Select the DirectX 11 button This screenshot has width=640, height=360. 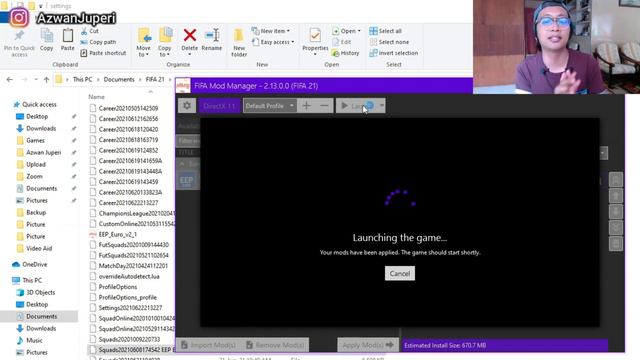coord(220,106)
